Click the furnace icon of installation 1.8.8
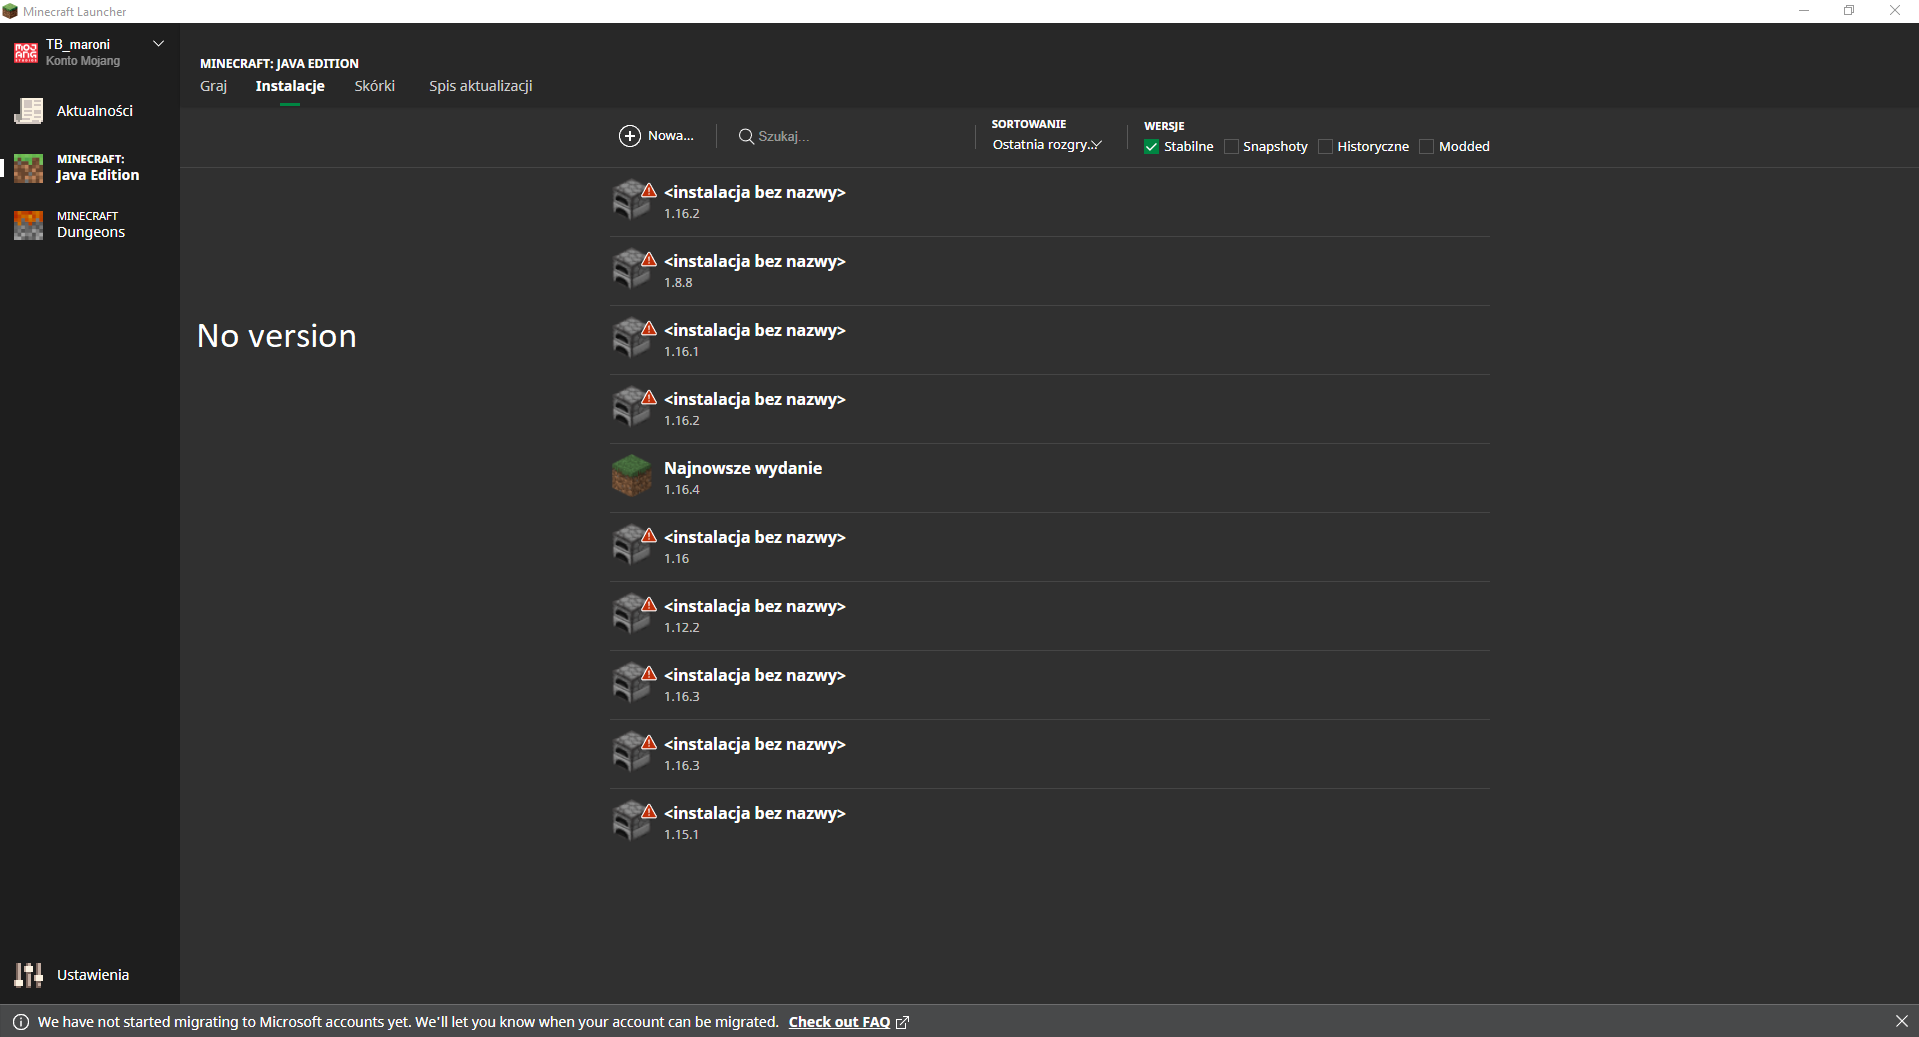This screenshot has height=1037, width=1919. (x=631, y=269)
